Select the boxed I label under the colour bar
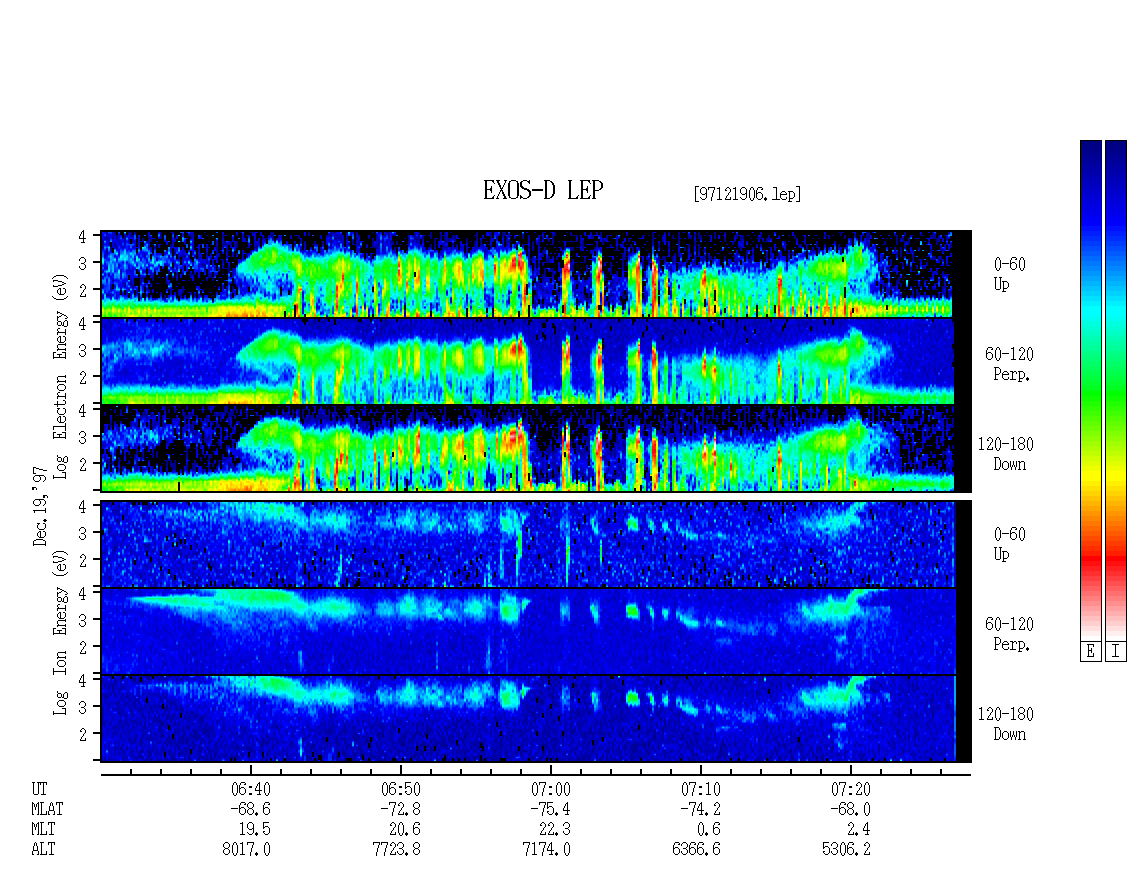 pos(1116,652)
